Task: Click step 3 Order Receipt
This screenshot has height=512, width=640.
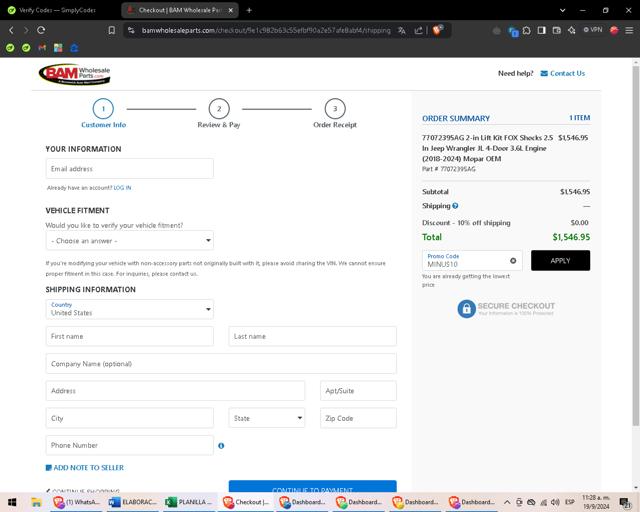Action: 335,114
